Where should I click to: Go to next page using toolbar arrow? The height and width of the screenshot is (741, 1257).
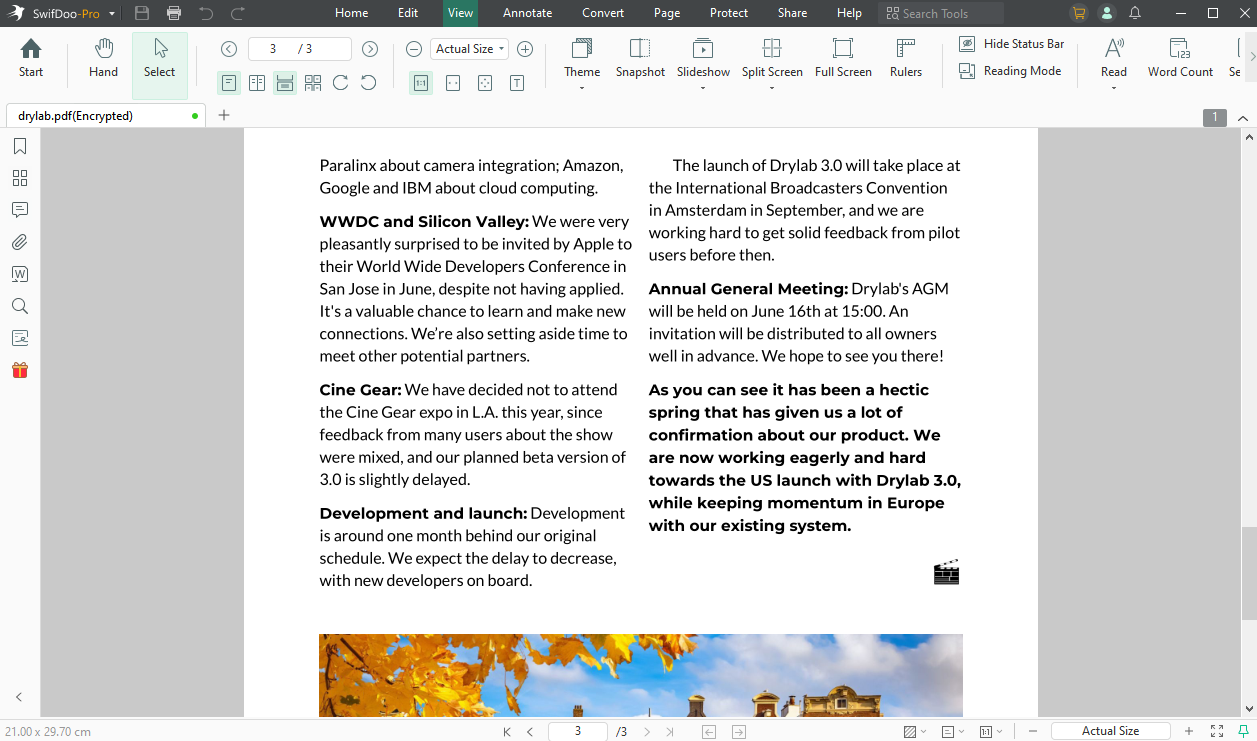point(370,49)
